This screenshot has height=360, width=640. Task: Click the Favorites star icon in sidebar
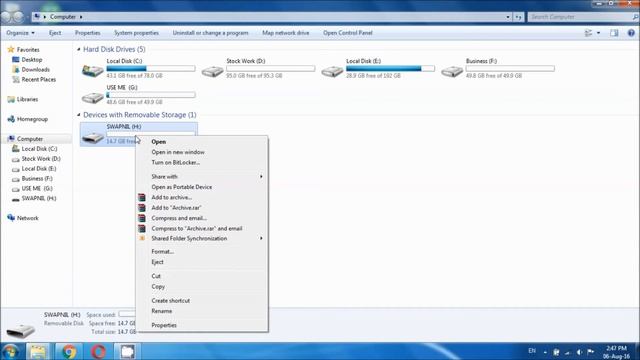[11, 49]
